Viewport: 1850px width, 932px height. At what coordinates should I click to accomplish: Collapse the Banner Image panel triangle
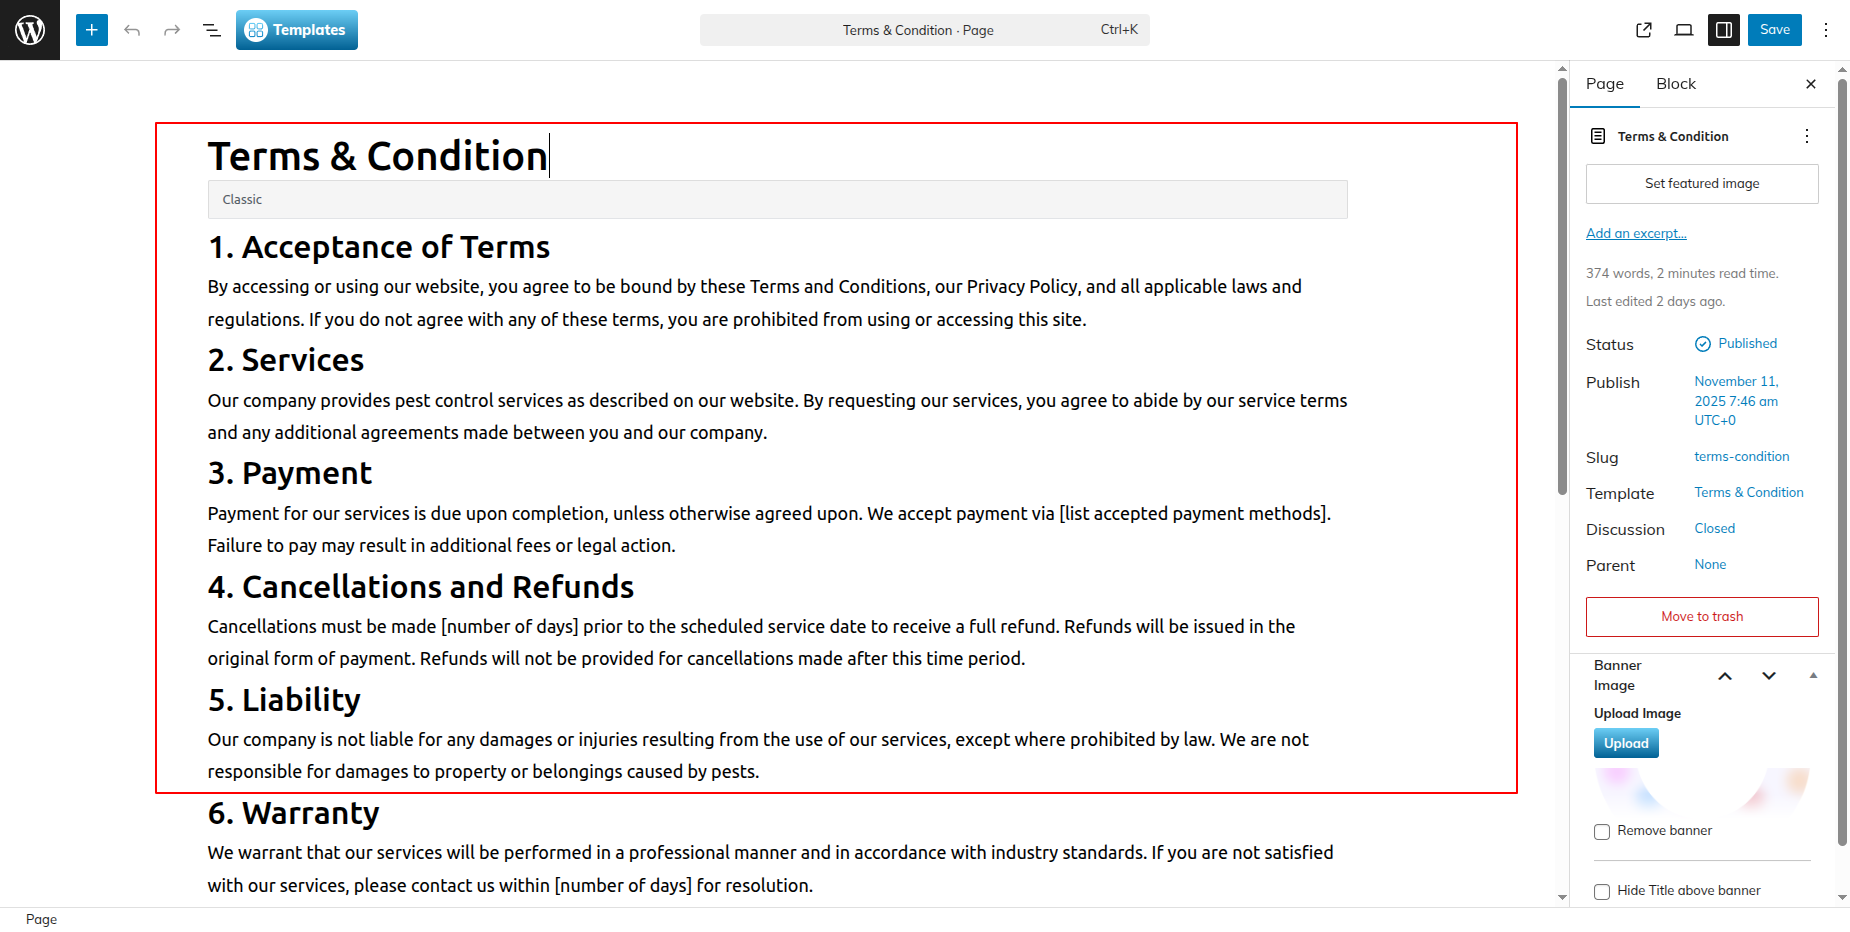(1813, 676)
